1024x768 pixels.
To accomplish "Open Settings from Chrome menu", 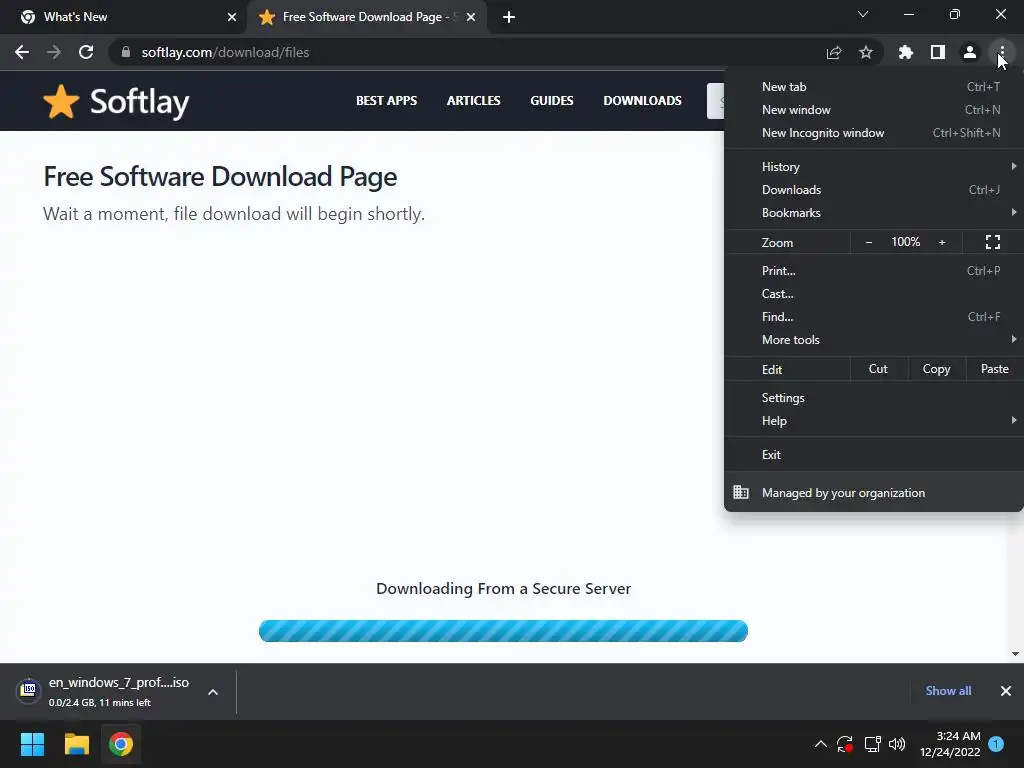I will coord(874,398).
